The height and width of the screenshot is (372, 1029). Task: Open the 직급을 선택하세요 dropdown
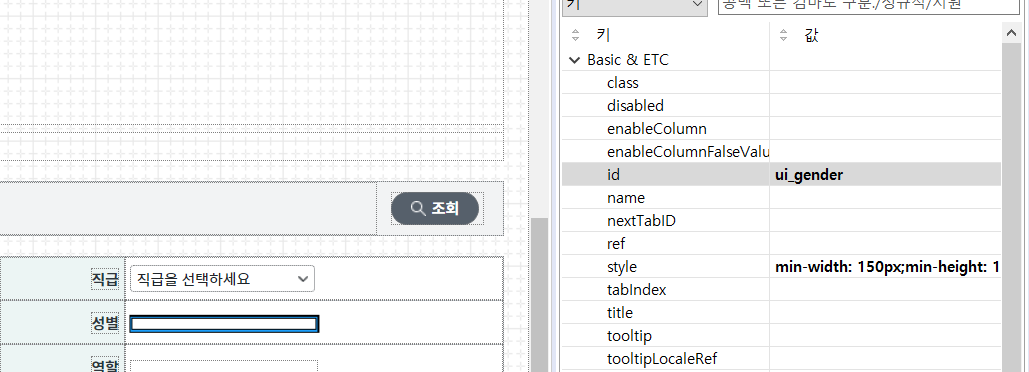[x=222, y=279]
